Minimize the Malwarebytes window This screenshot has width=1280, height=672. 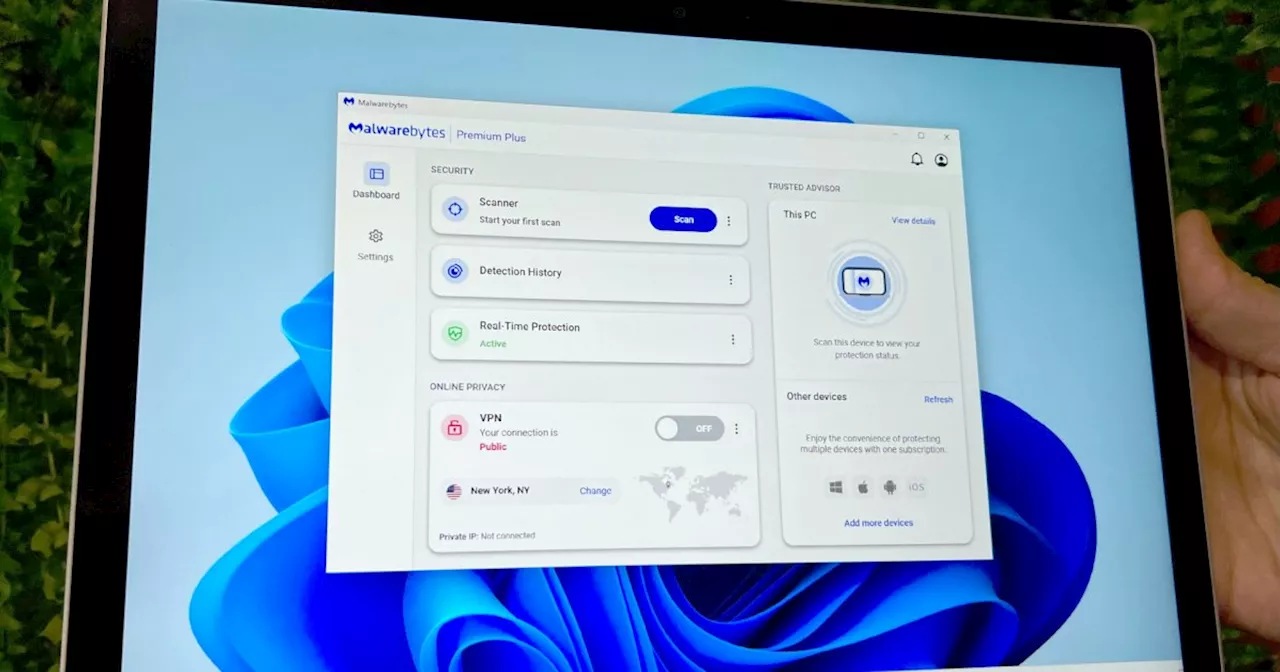896,134
